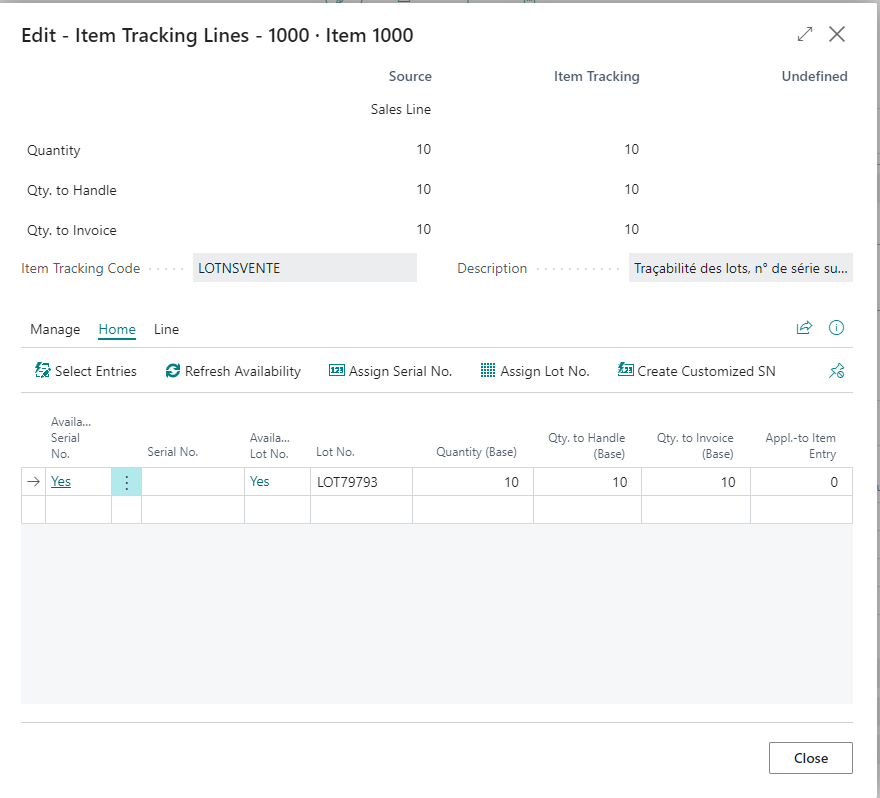Click the share icon above the toolbar
This screenshot has height=798, width=880.
click(x=804, y=328)
